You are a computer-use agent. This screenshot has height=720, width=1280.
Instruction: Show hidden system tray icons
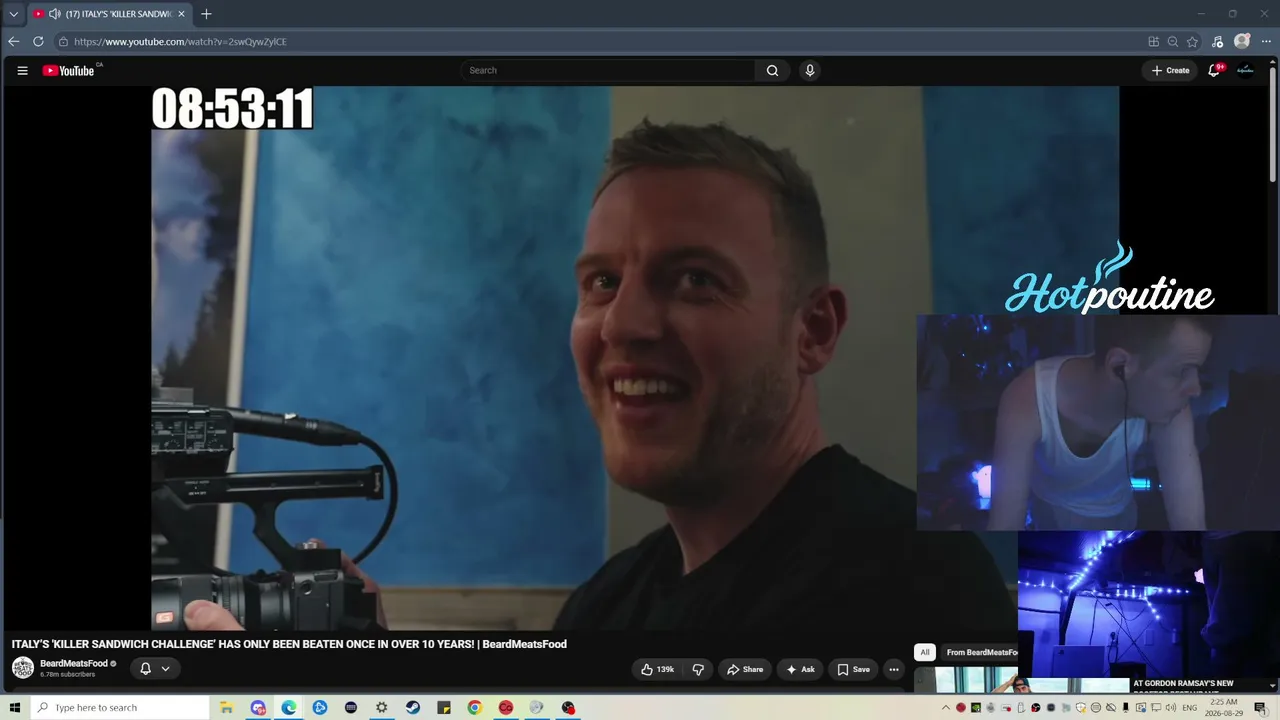[x=946, y=708]
